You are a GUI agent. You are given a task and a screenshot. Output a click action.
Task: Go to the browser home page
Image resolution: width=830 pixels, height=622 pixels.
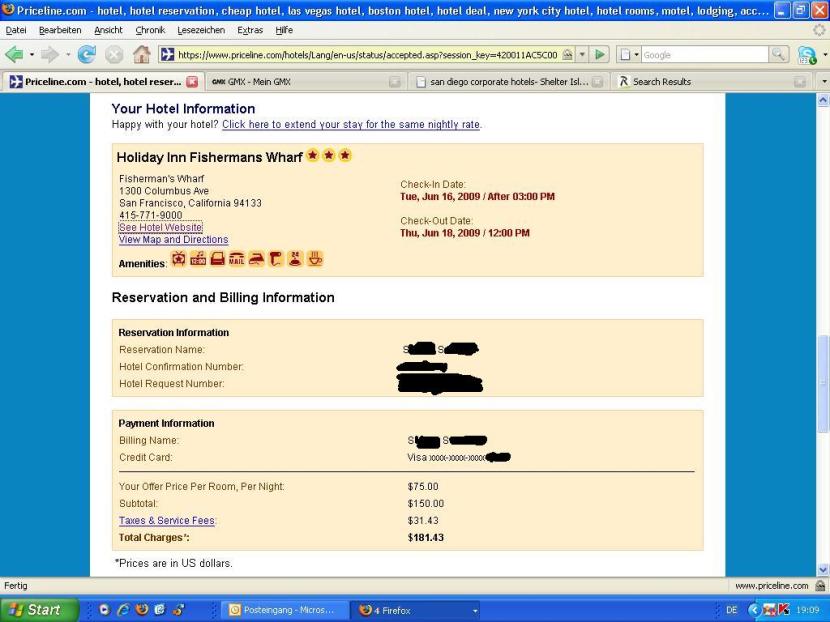coord(142,54)
